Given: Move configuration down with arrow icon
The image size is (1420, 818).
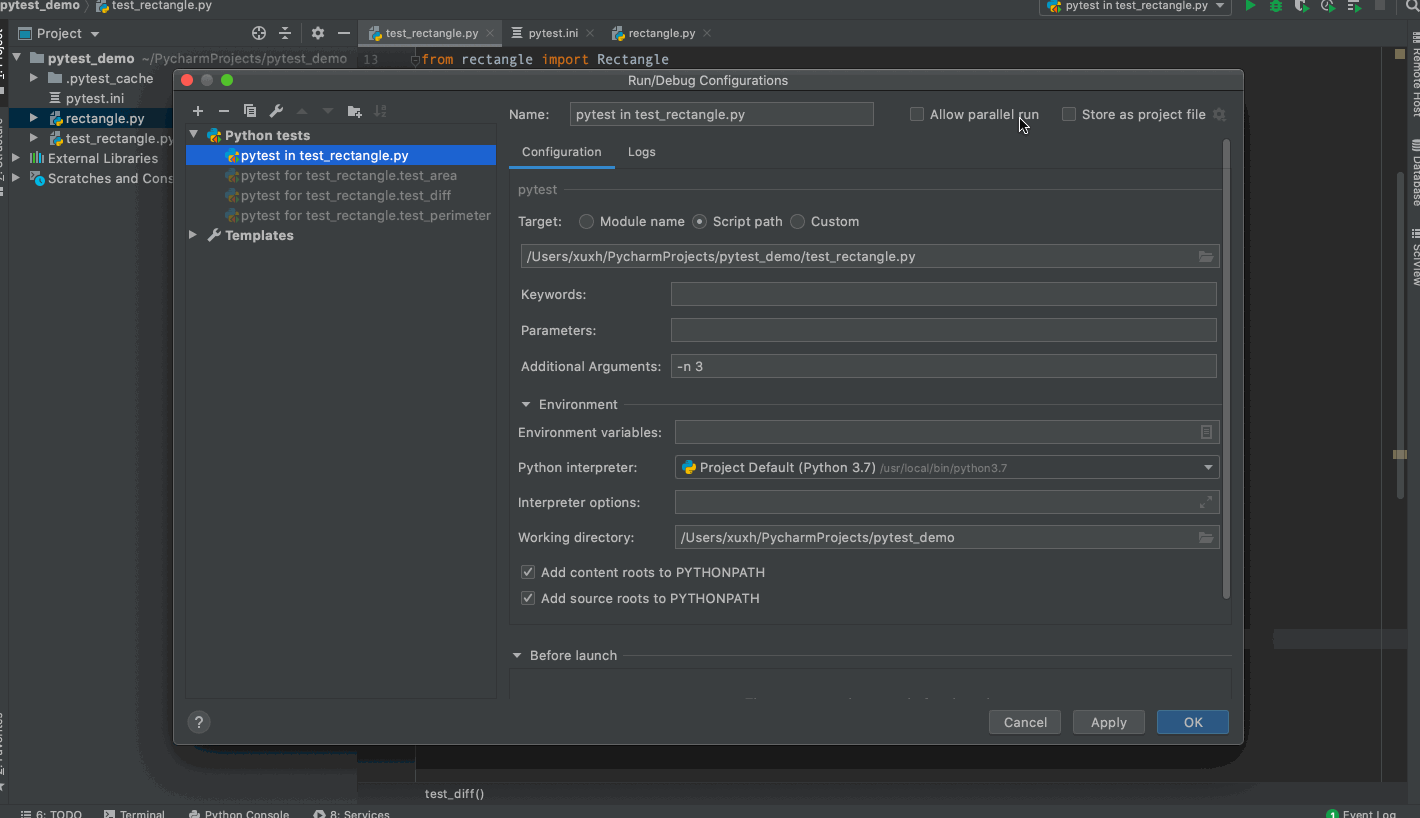Looking at the screenshot, I should point(328,111).
